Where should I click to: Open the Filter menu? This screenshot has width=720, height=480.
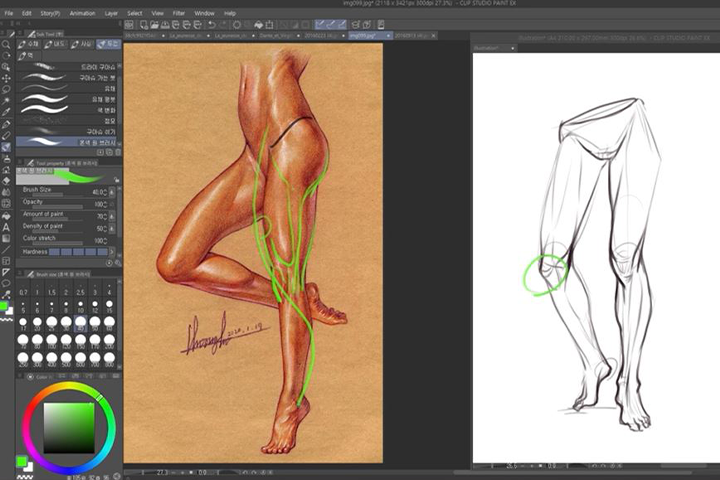pos(179,13)
